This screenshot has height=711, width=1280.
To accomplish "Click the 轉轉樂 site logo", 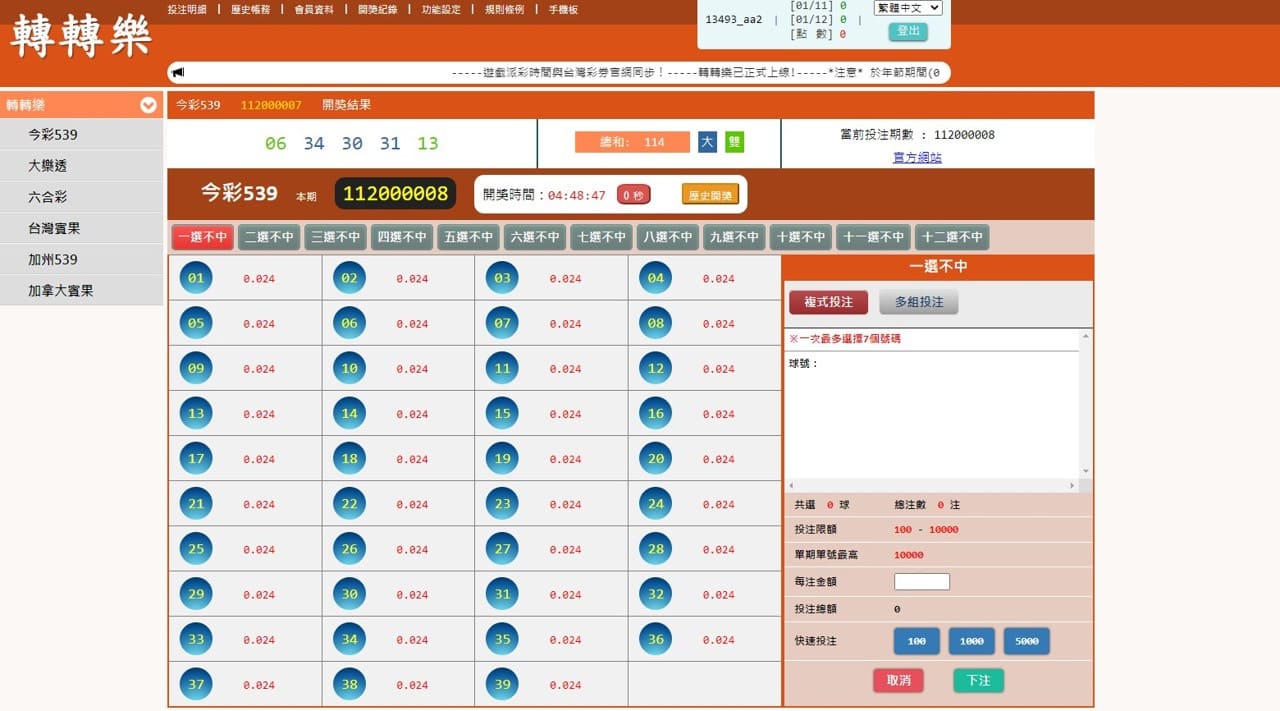I will 81,37.
